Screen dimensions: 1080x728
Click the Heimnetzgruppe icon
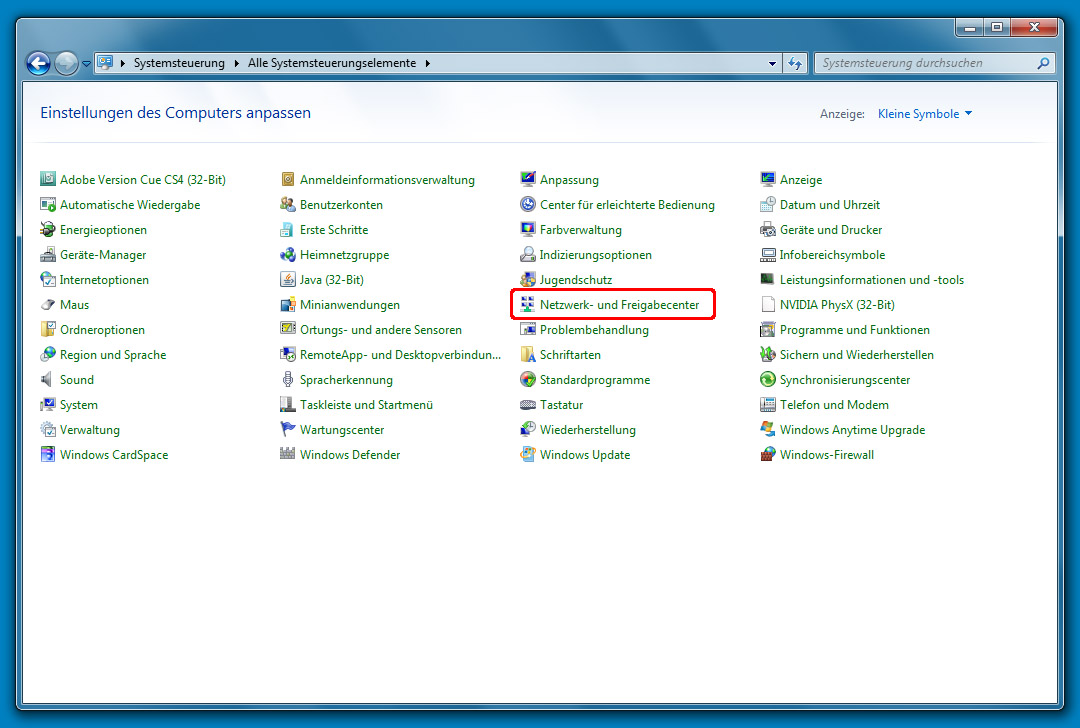pyautogui.click(x=288, y=255)
